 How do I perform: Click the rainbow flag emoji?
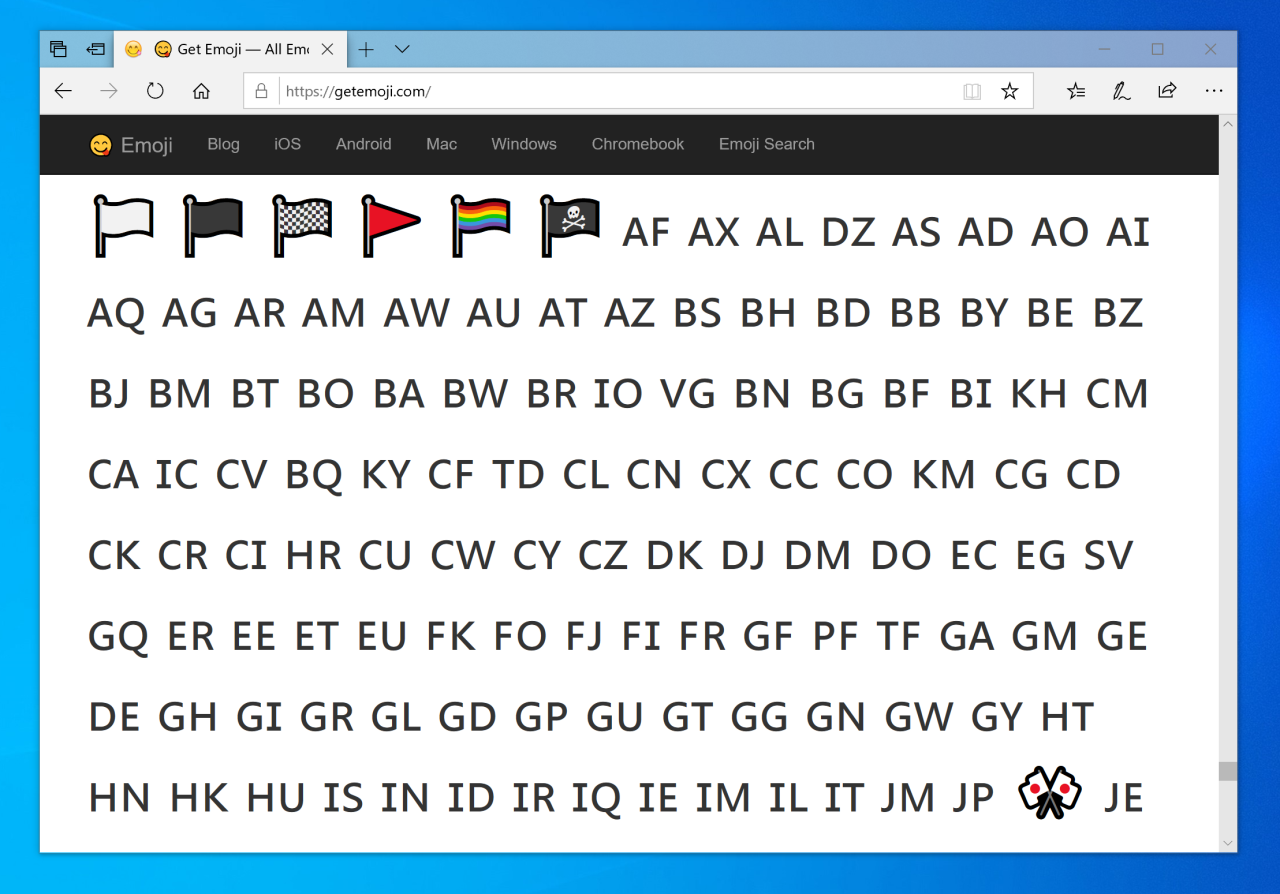click(x=481, y=226)
